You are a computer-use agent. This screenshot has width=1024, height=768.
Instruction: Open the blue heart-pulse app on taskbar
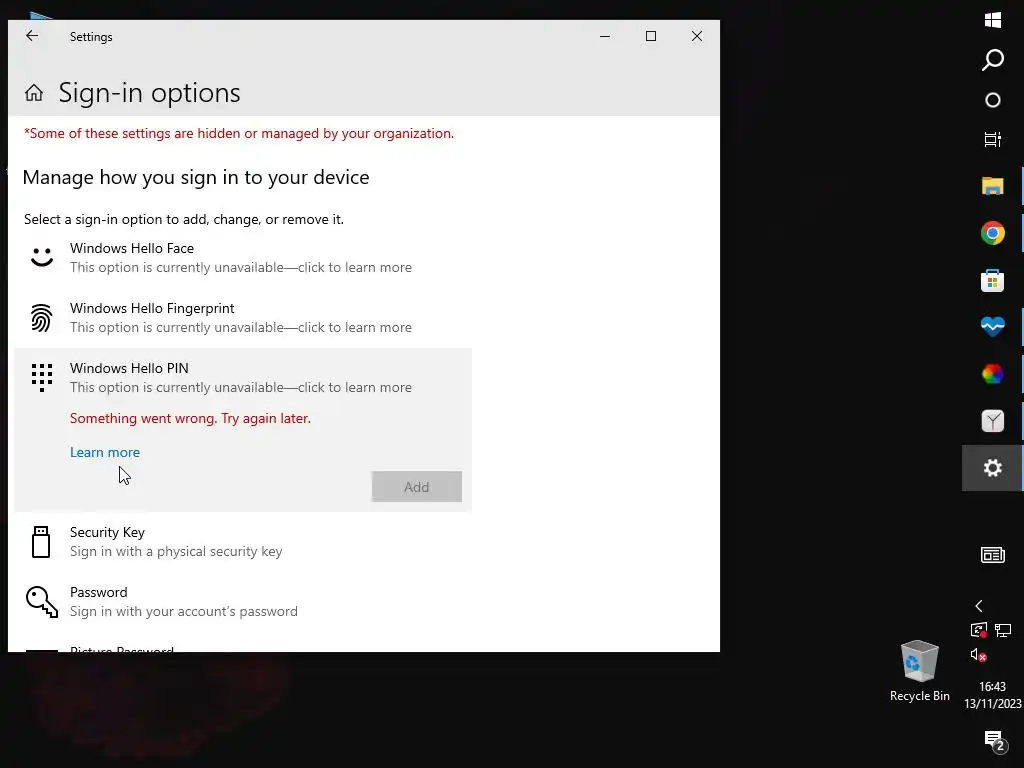coord(993,326)
